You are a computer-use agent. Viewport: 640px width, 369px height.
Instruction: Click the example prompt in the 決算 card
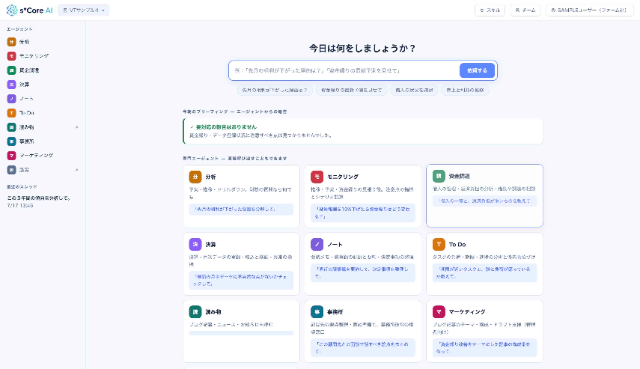coord(241,280)
